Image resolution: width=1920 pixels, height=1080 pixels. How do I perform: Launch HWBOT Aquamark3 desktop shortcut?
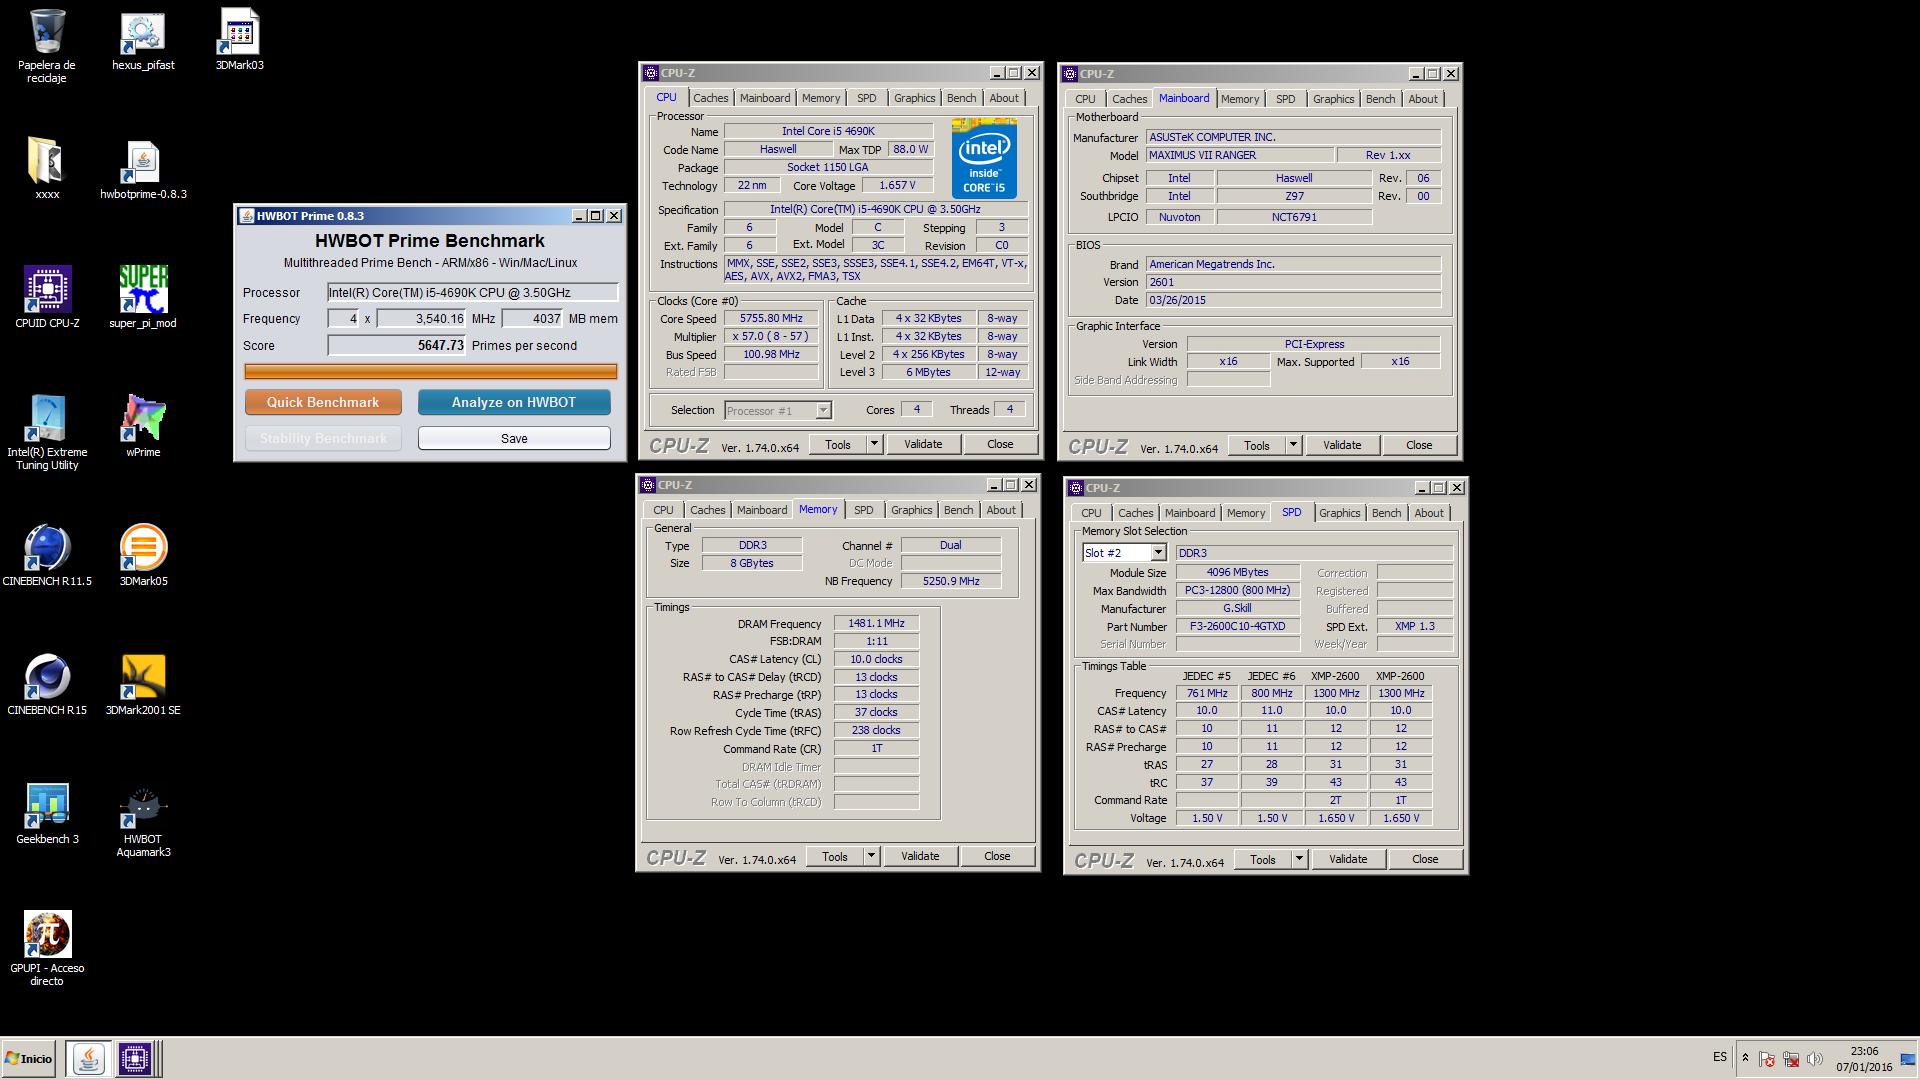click(143, 820)
